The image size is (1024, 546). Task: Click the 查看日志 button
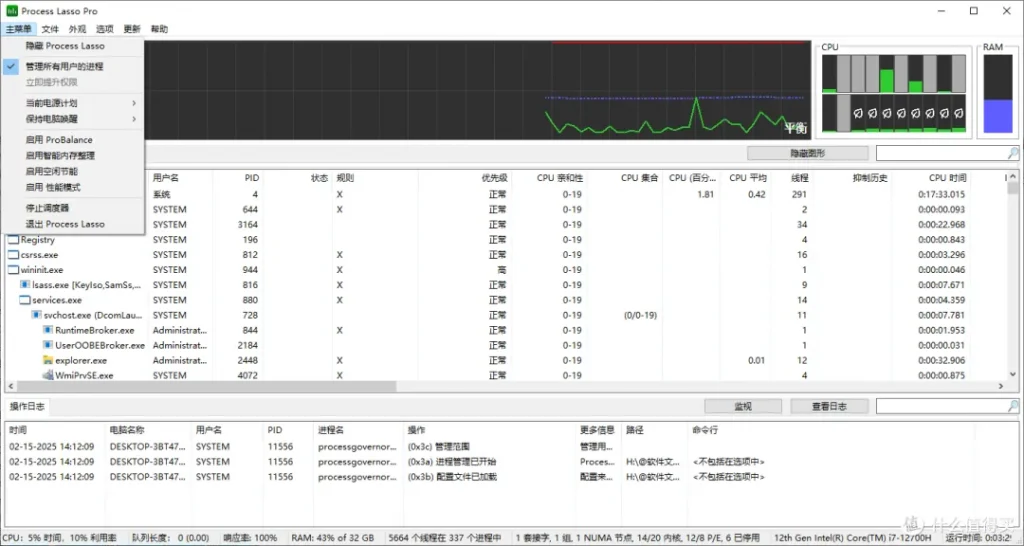pyautogui.click(x=829, y=406)
